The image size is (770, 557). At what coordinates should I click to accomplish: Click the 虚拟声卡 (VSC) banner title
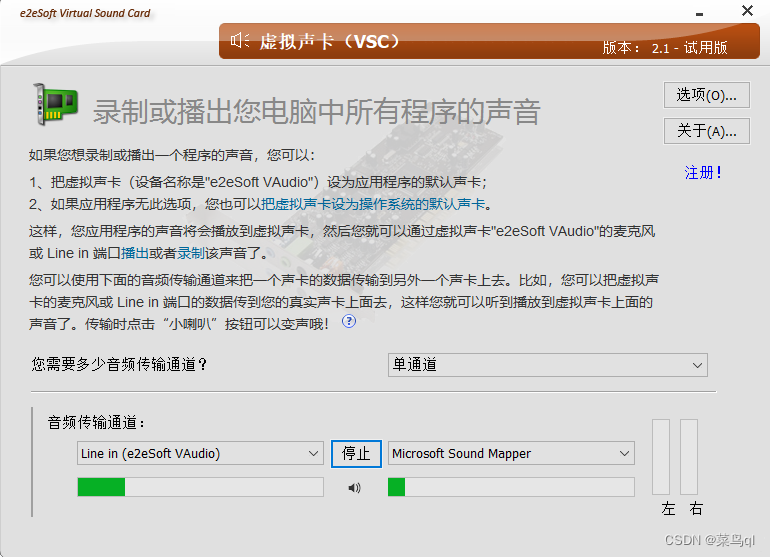pyautogui.click(x=330, y=41)
